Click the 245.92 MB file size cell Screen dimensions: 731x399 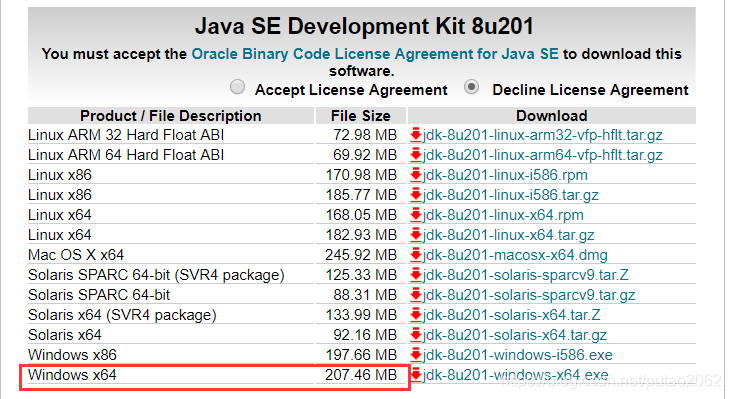tap(361, 255)
